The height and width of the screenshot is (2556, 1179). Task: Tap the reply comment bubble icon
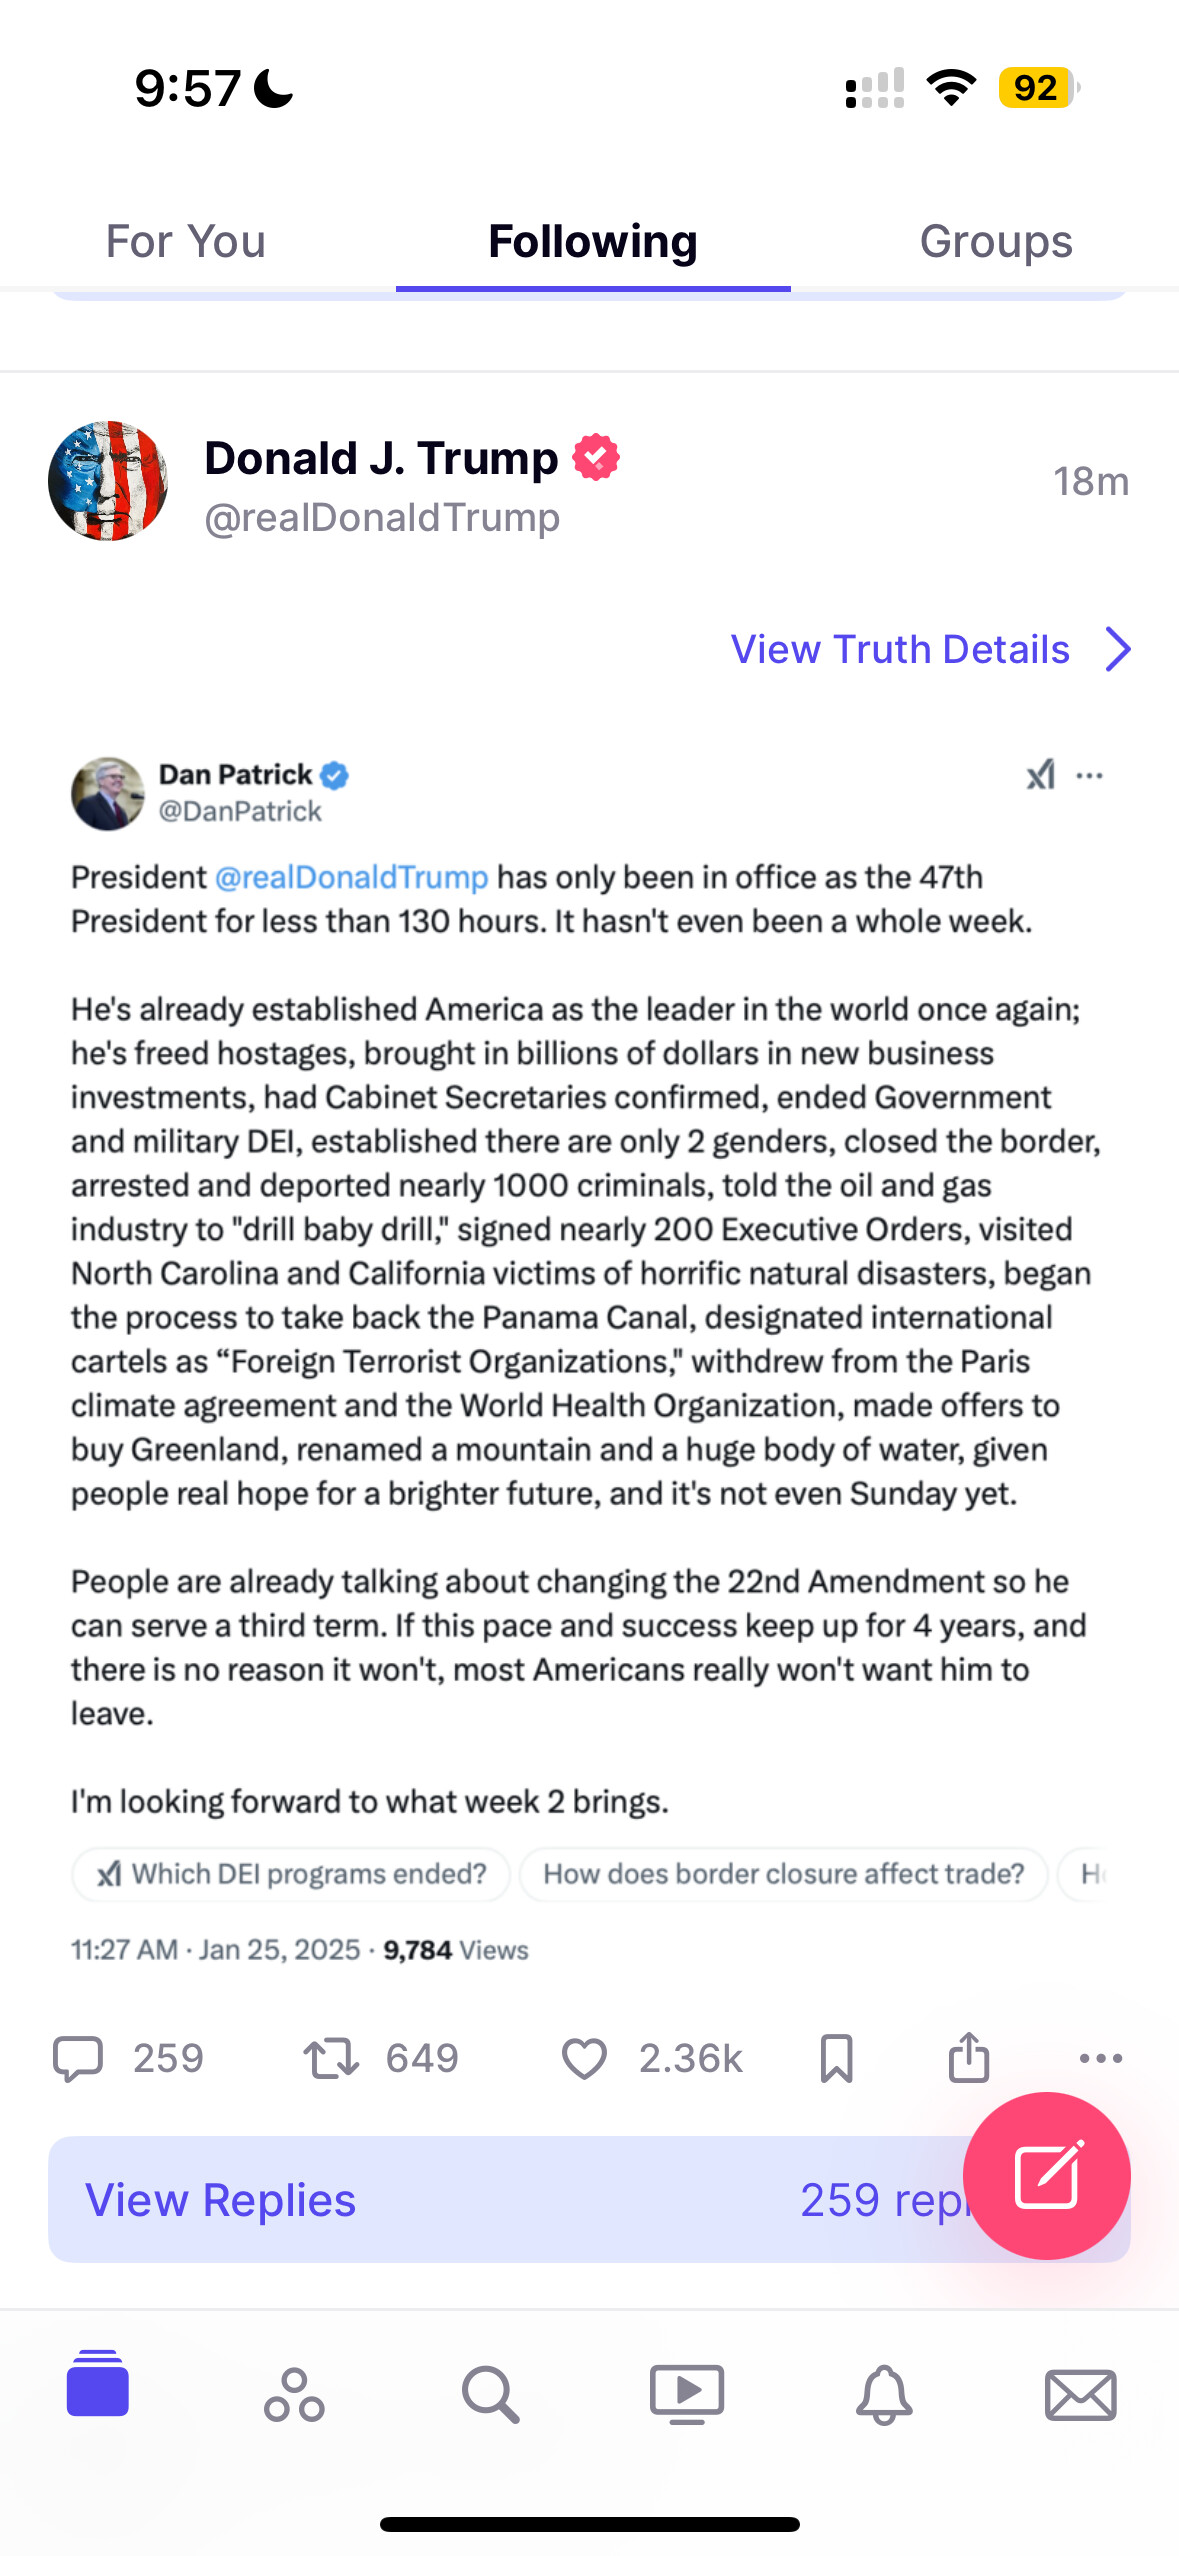coord(78,2058)
